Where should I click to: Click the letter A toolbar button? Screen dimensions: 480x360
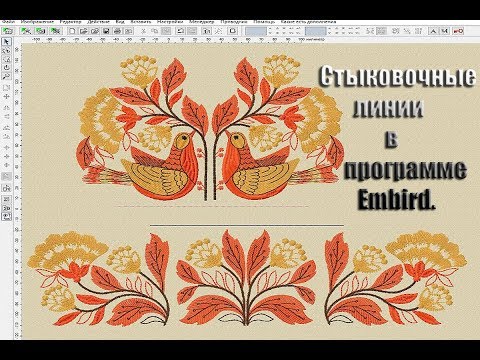pyautogui.click(x=433, y=31)
